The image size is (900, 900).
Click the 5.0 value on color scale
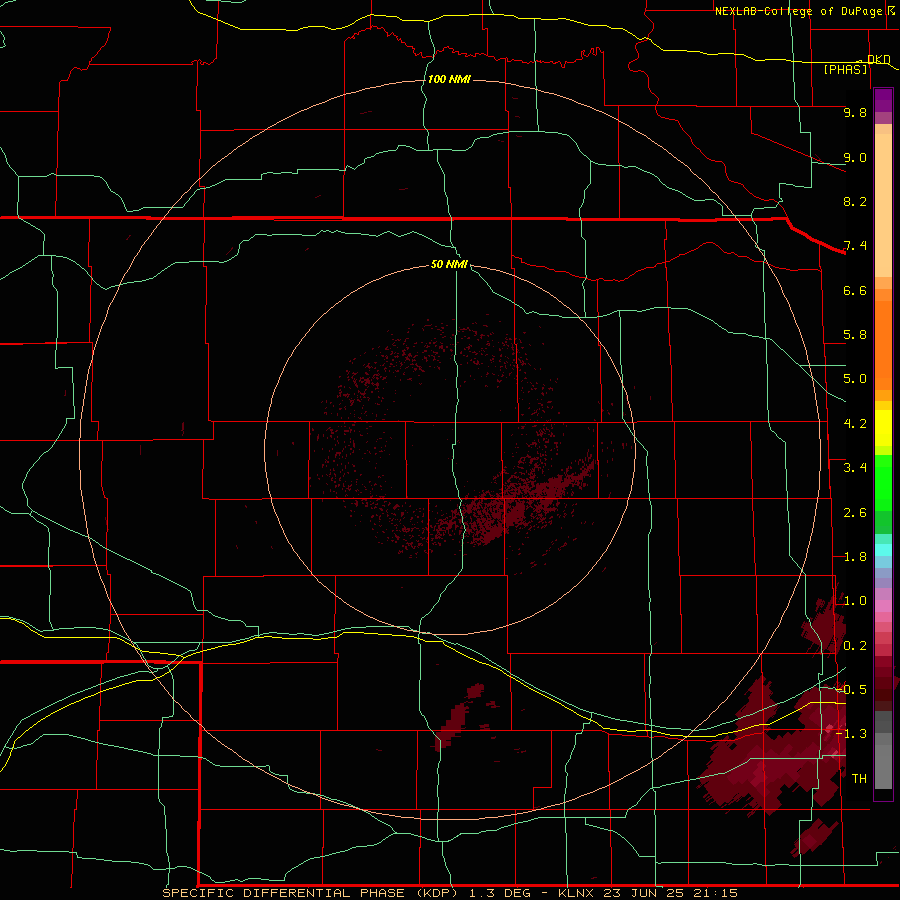tap(855, 379)
